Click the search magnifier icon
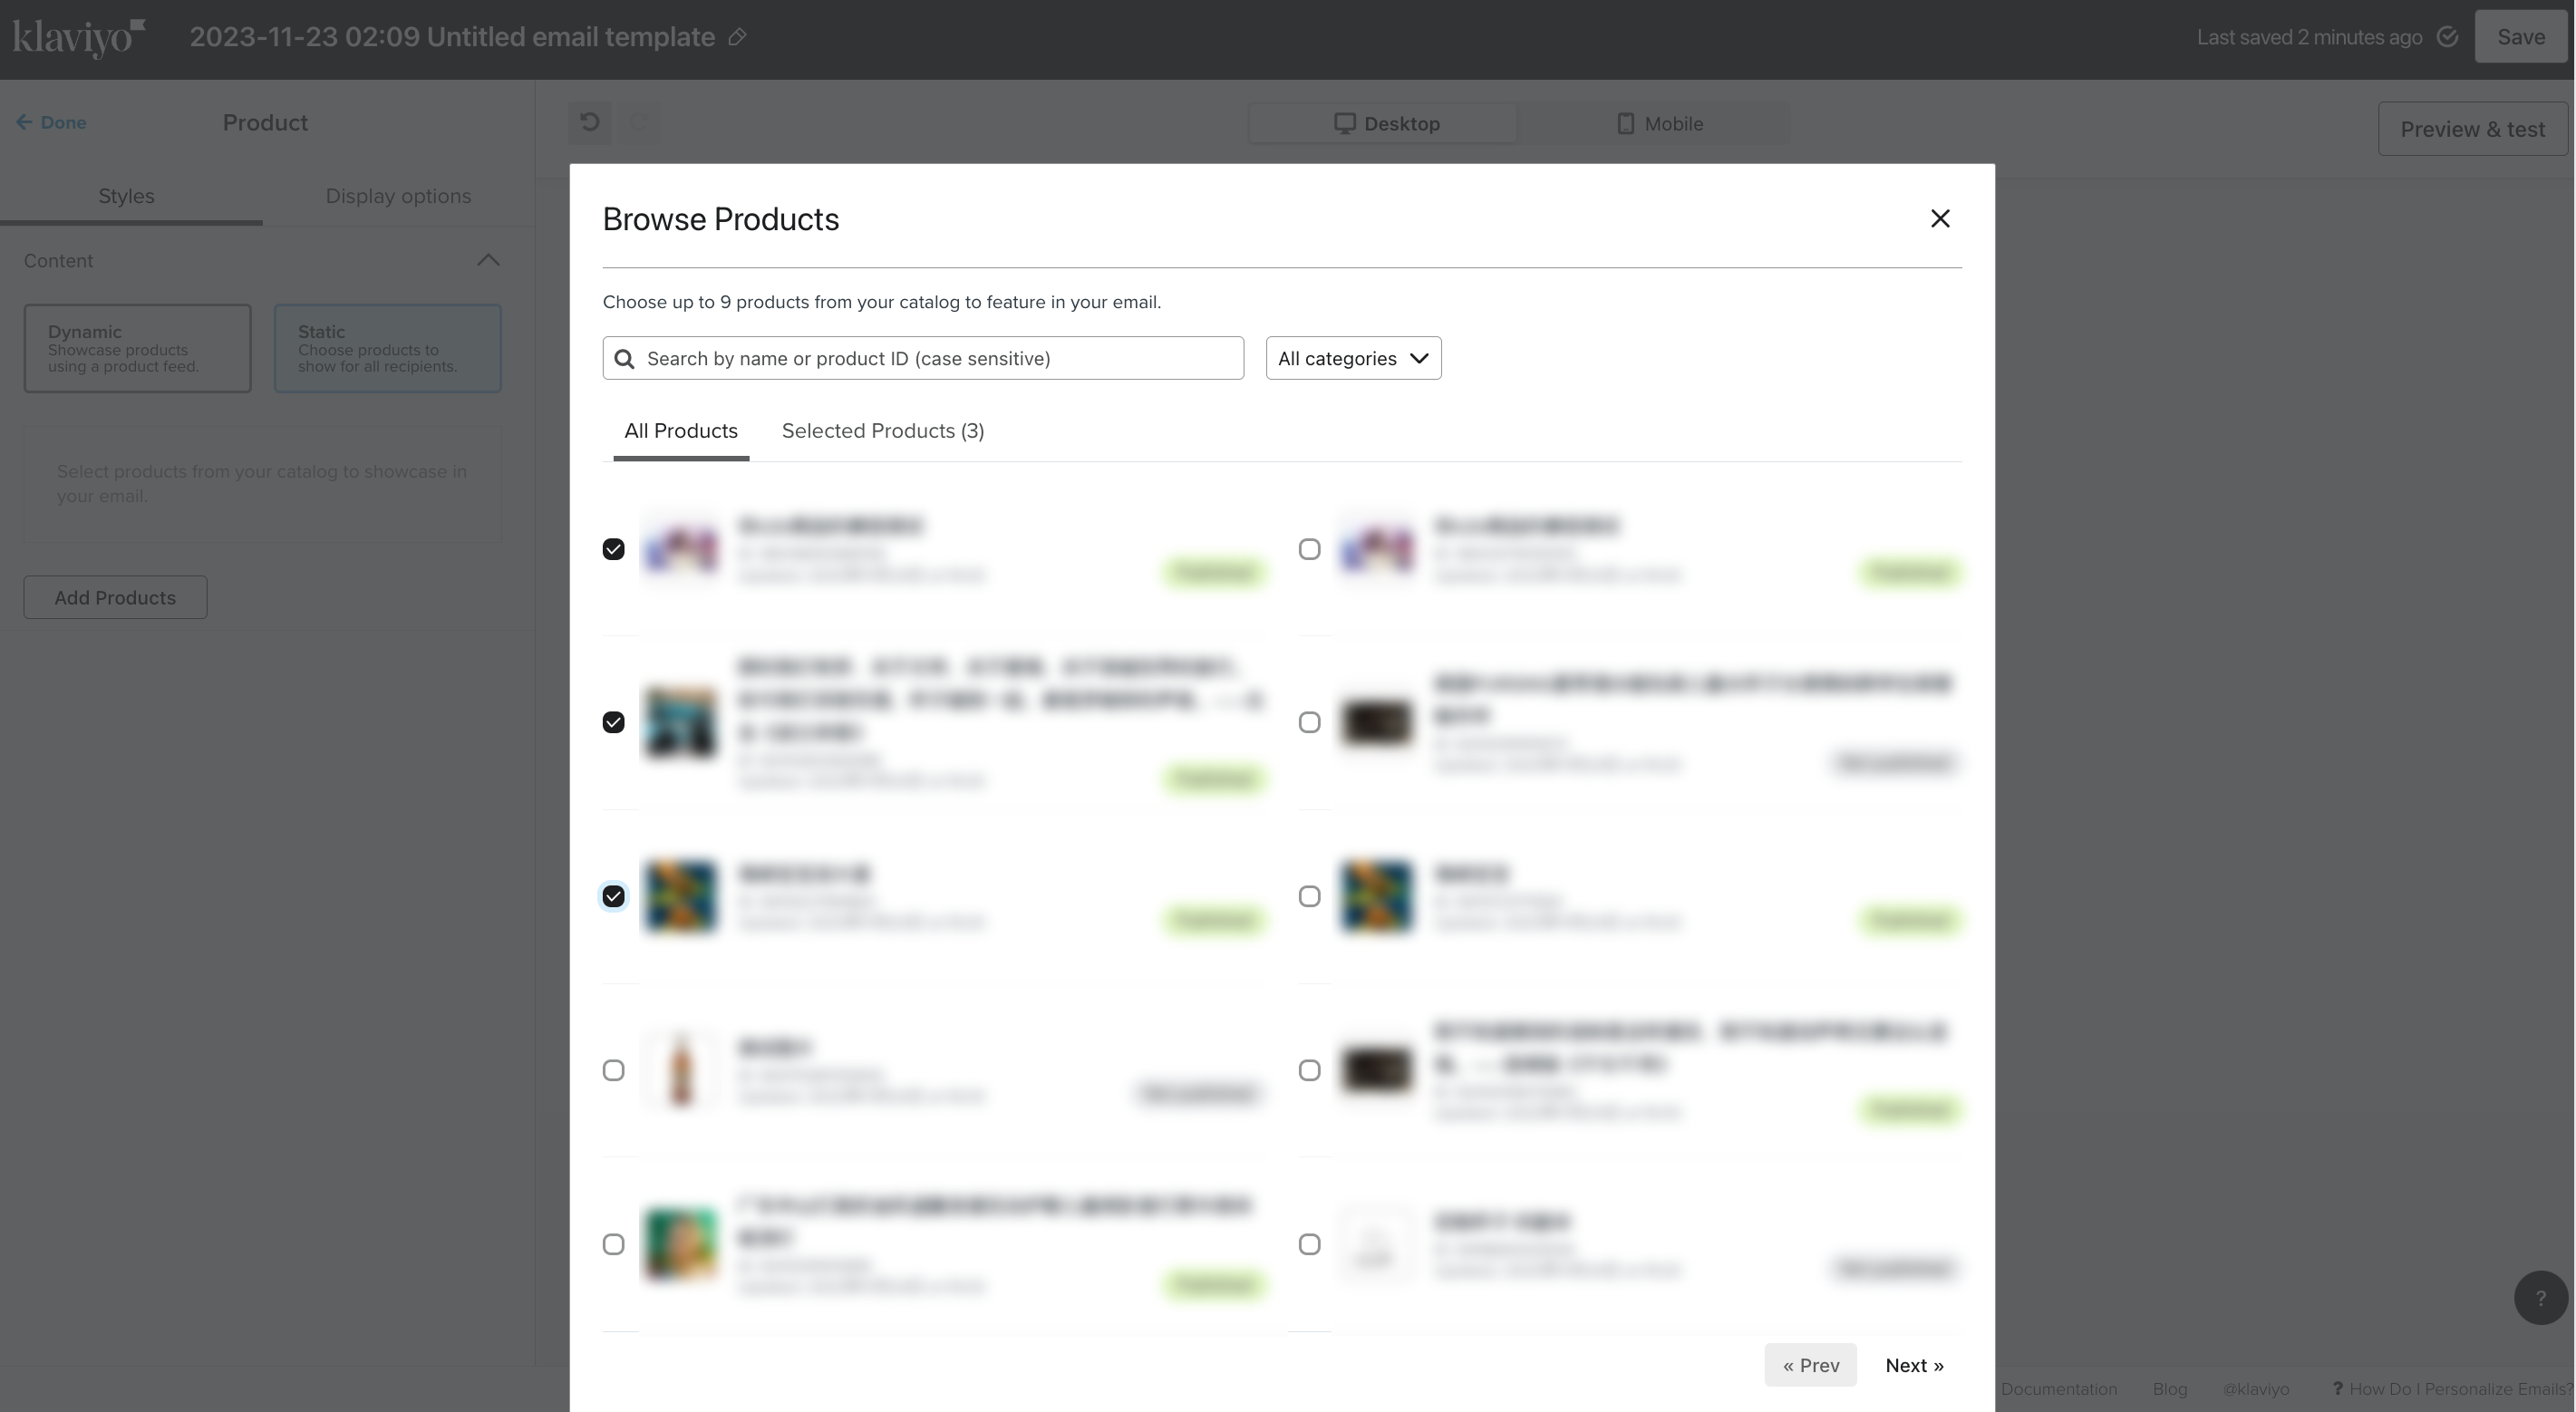2576x1412 pixels. 624,359
